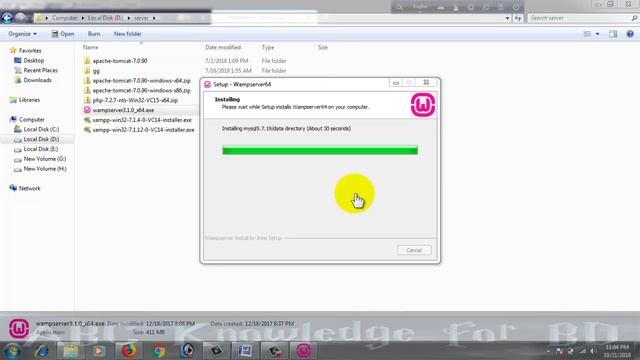Click the apache-tomcat-7.0.90 folder icon
640x360 pixels.
(x=87, y=61)
